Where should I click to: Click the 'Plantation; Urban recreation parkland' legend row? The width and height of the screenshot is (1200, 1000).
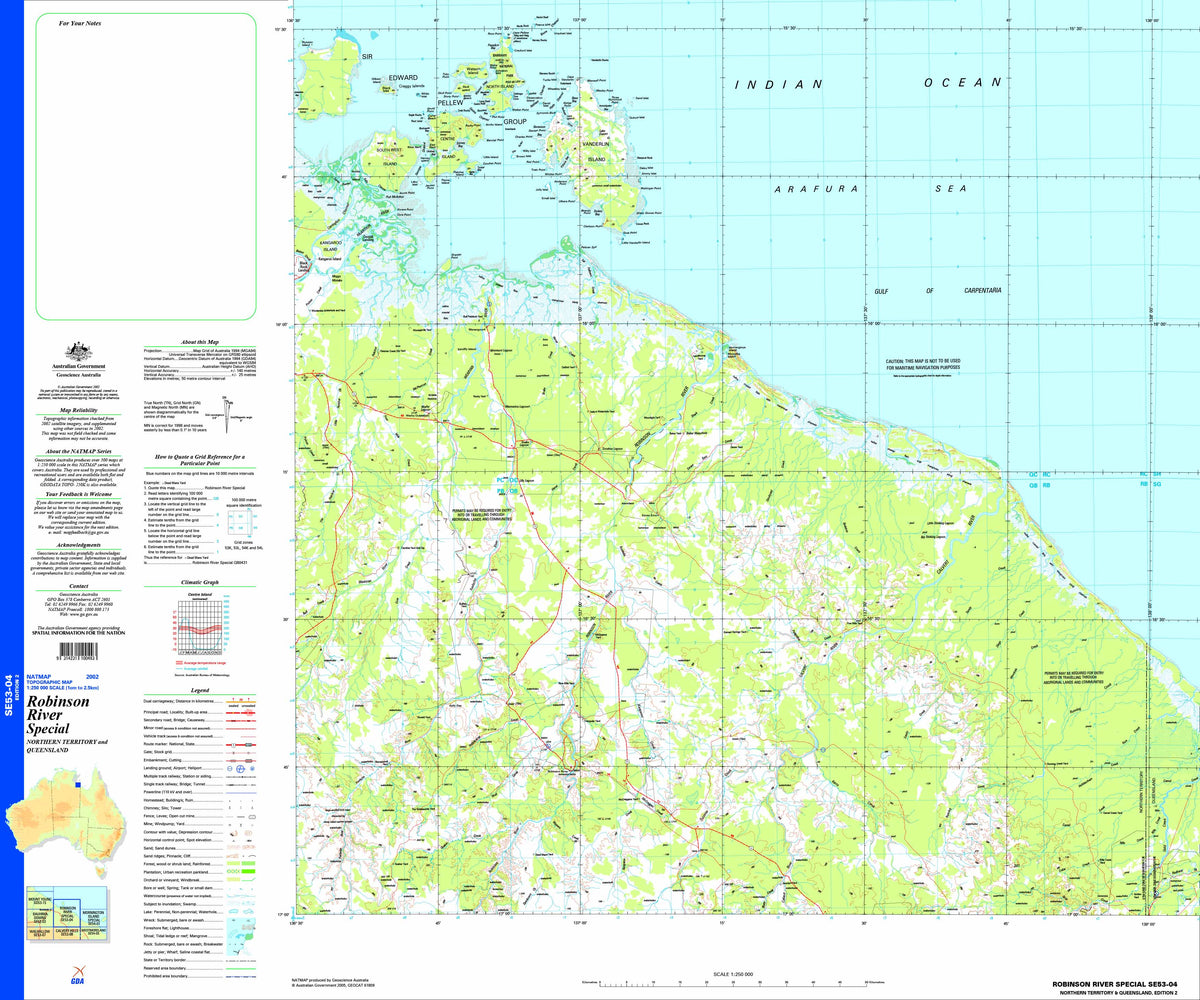(x=200, y=872)
